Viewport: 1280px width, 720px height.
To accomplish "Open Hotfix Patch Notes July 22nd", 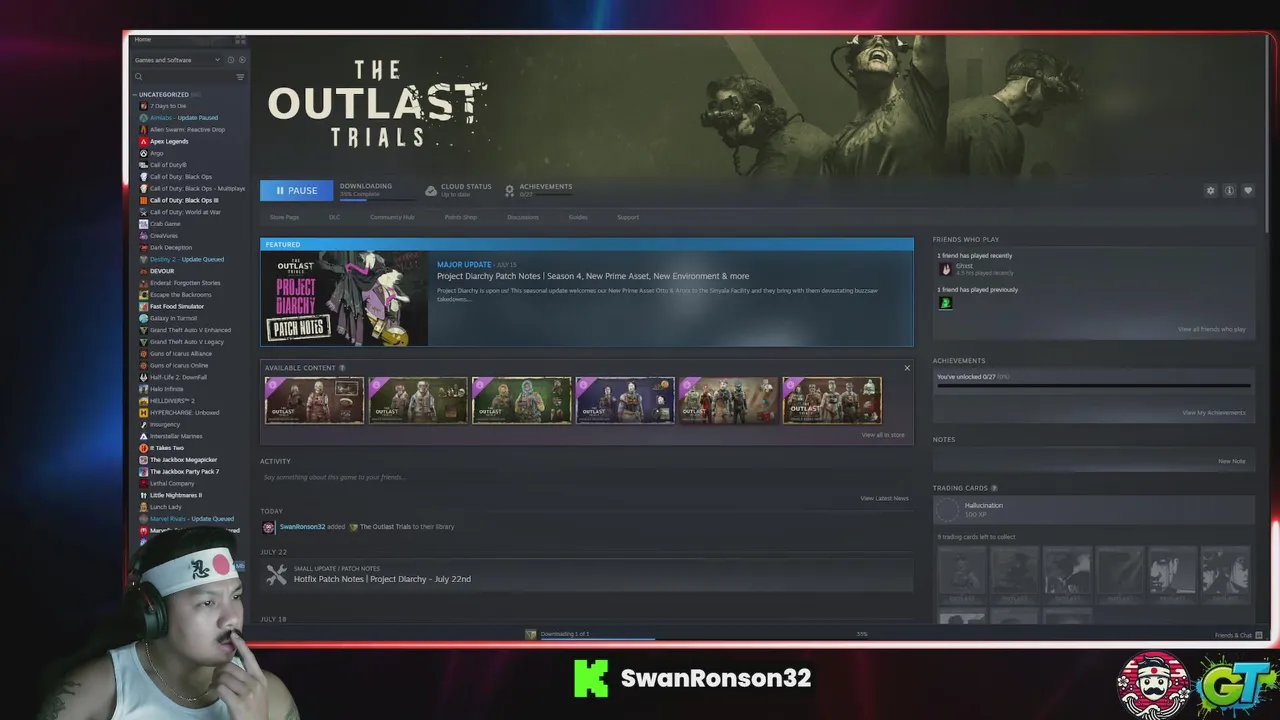I will 382,579.
